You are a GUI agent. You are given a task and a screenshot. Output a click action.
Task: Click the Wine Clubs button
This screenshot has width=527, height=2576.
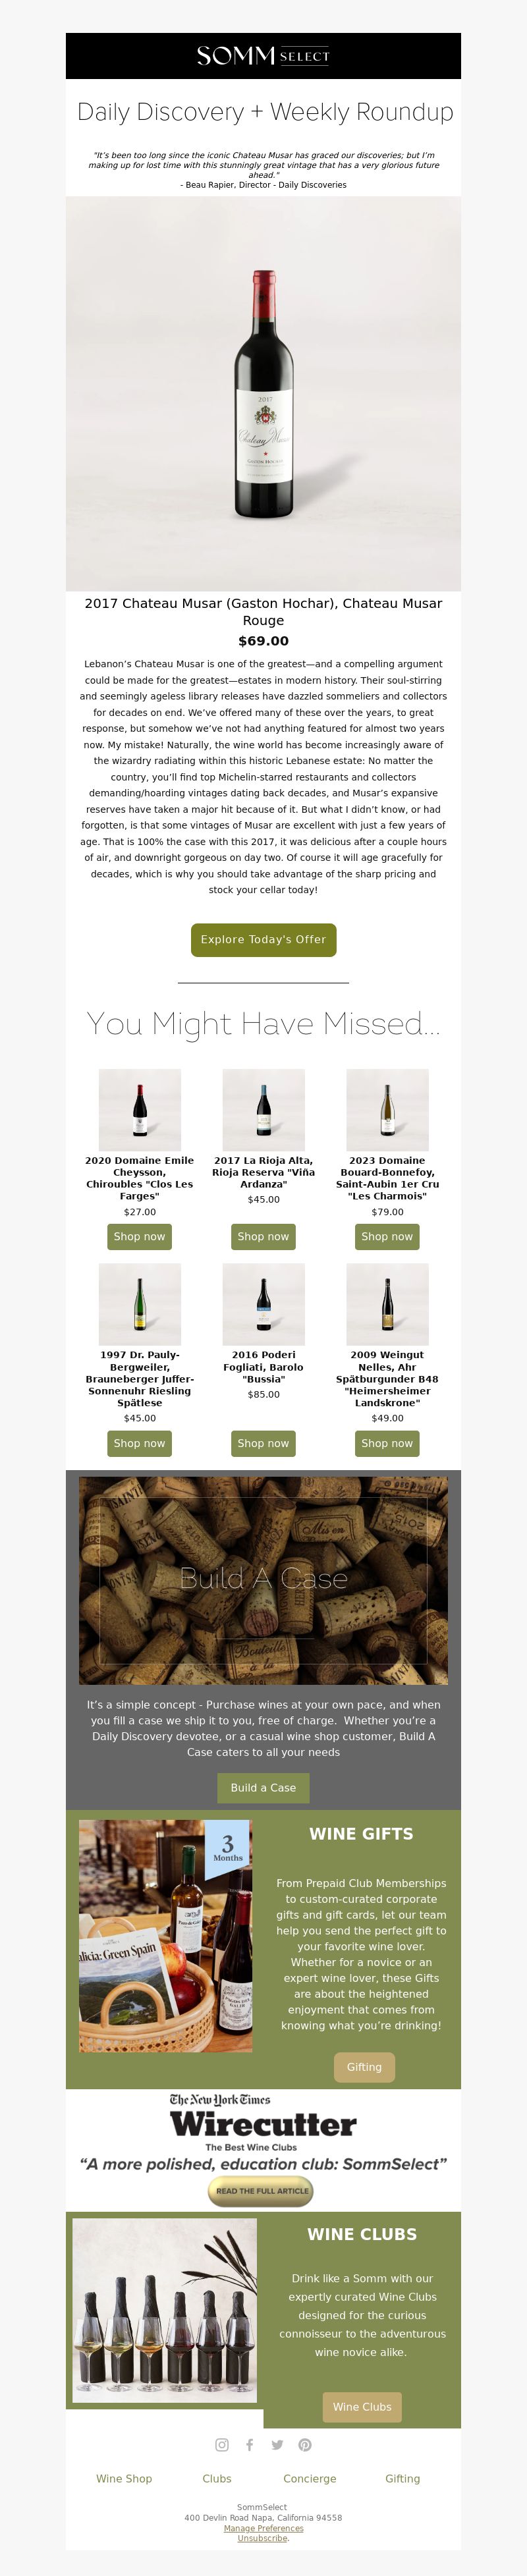[362, 2406]
